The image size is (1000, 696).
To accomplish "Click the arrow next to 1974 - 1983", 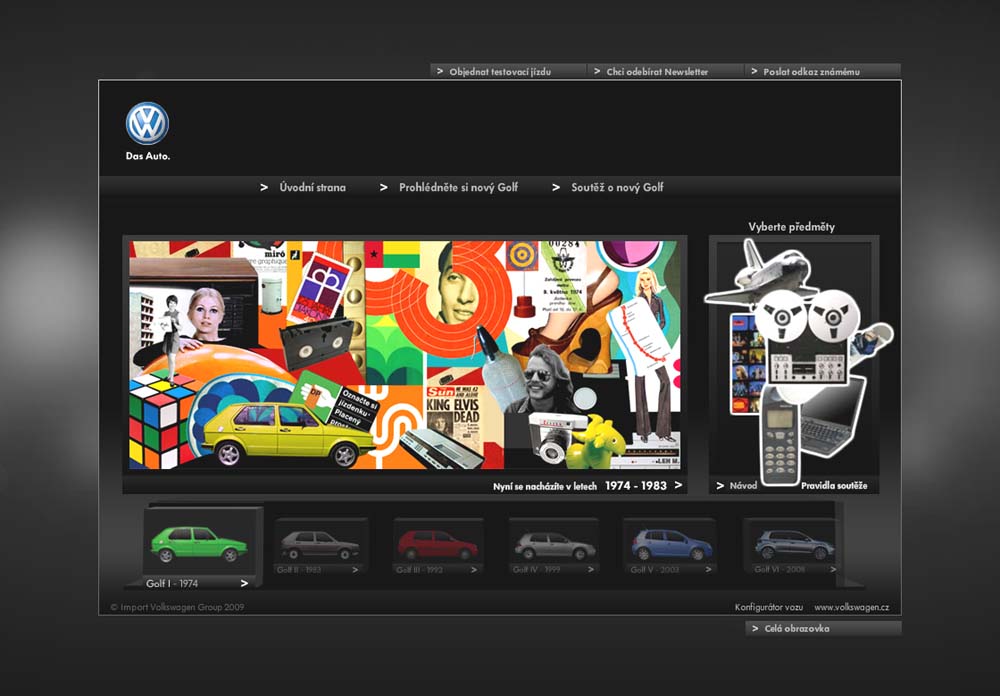I will (679, 485).
